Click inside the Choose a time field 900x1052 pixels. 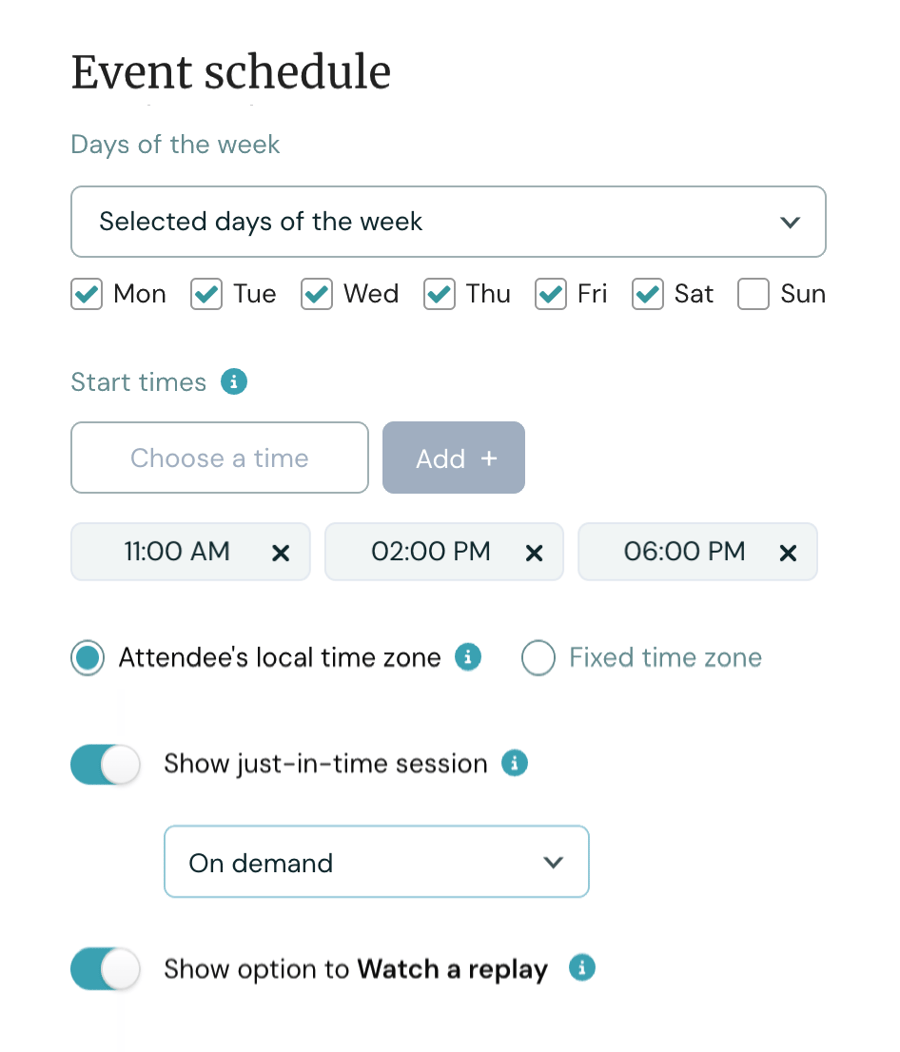pos(219,457)
